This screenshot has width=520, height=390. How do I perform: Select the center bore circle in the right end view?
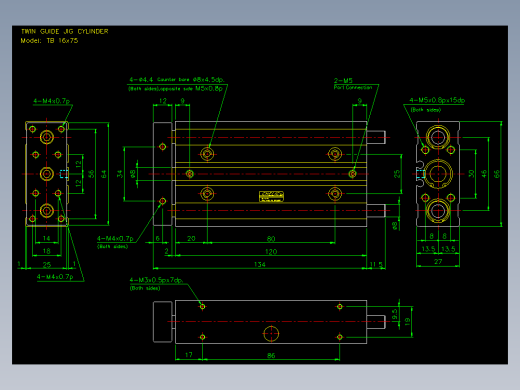point(438,174)
